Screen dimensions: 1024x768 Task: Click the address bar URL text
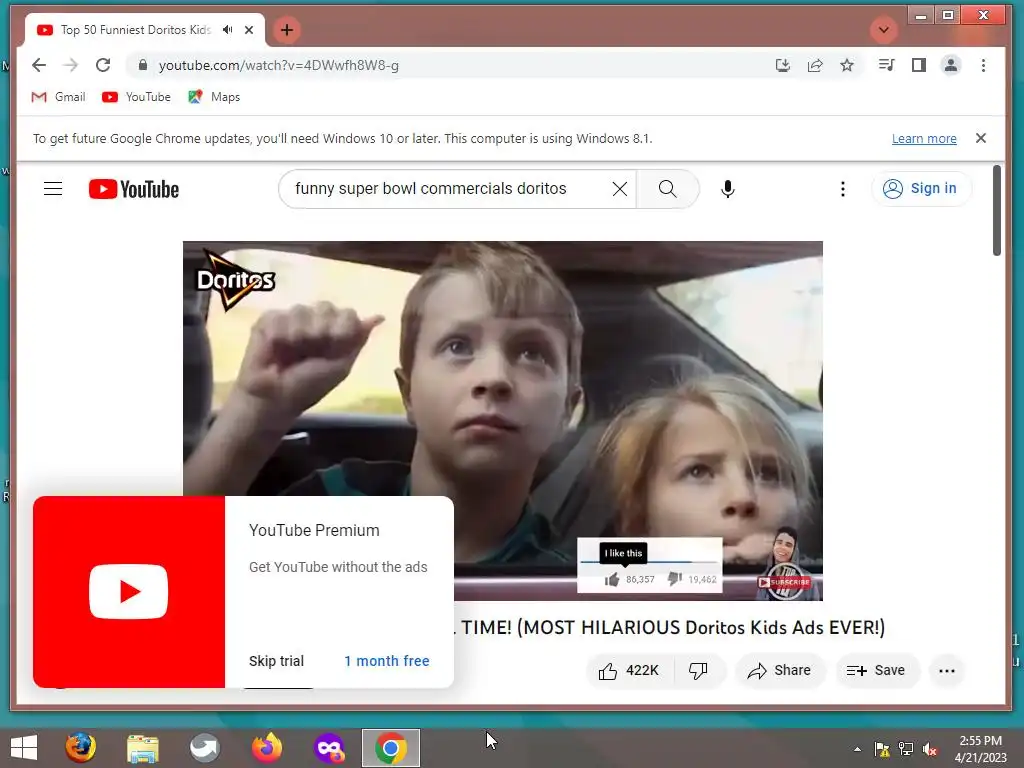[279, 65]
